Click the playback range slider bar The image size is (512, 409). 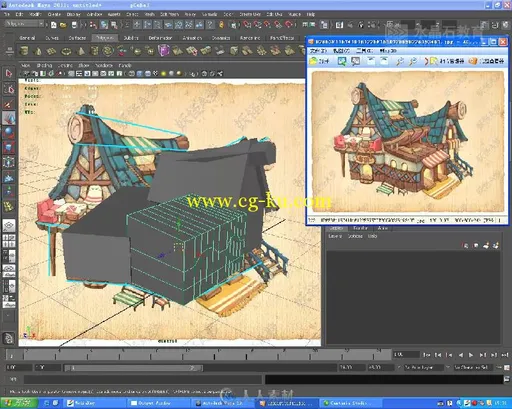133,368
